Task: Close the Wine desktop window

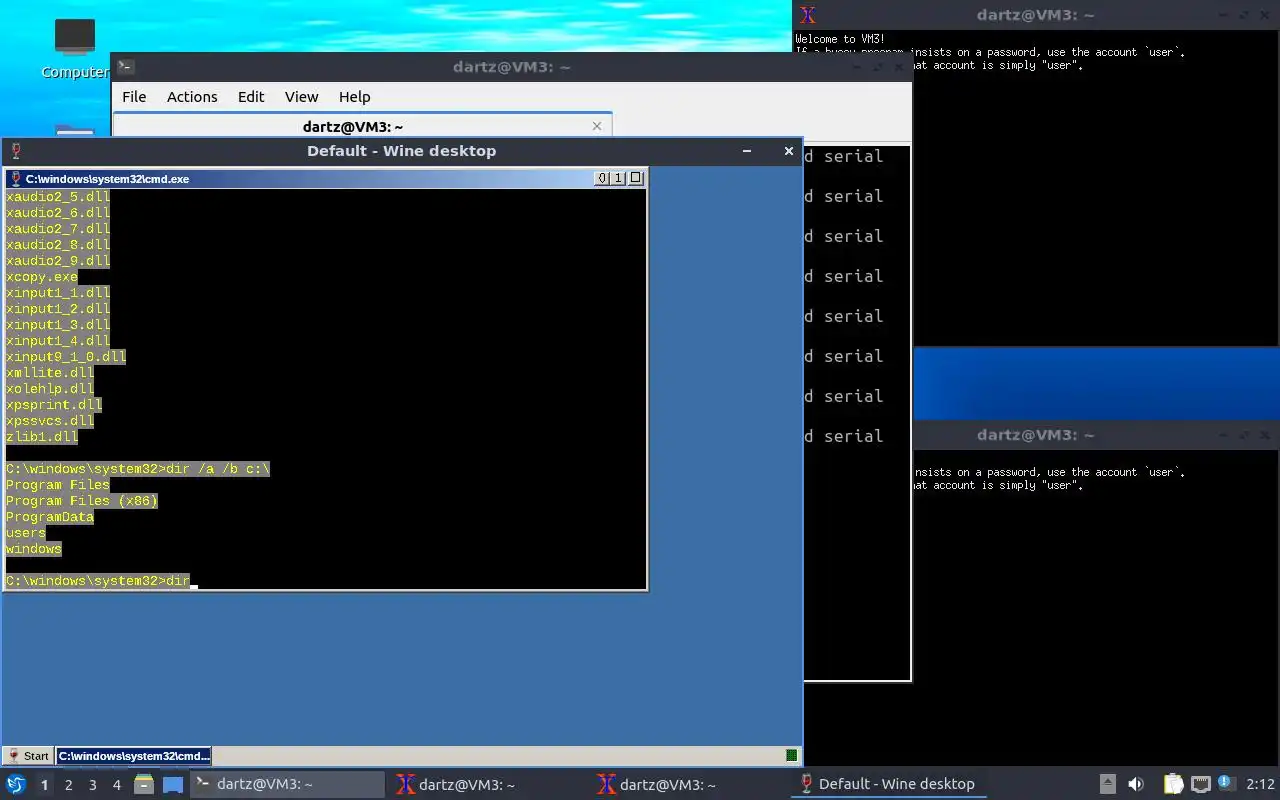Action: 788,151
